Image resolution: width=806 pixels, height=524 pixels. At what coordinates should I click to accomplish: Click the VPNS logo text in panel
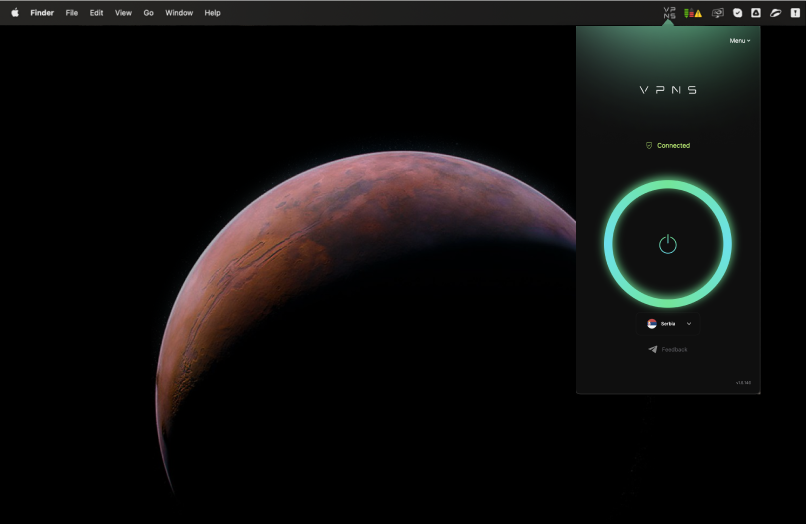(x=668, y=90)
